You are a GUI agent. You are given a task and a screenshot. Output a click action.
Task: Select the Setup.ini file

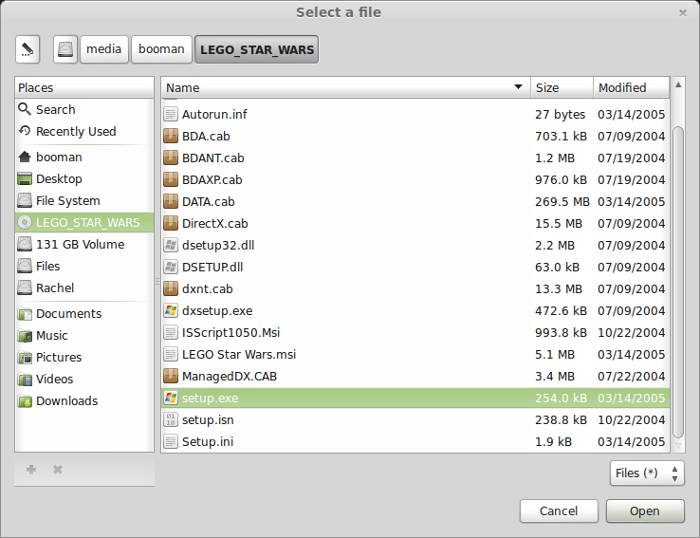point(415,442)
